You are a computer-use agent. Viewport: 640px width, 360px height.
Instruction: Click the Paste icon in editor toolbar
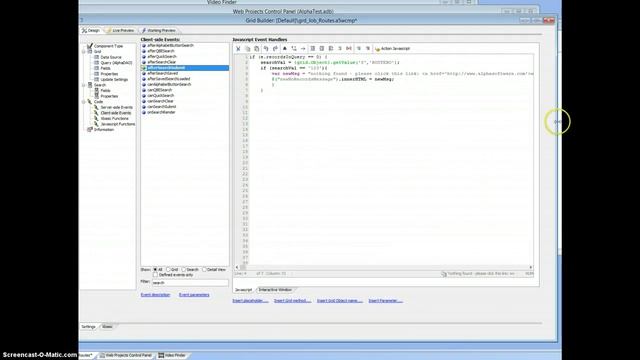coord(257,49)
